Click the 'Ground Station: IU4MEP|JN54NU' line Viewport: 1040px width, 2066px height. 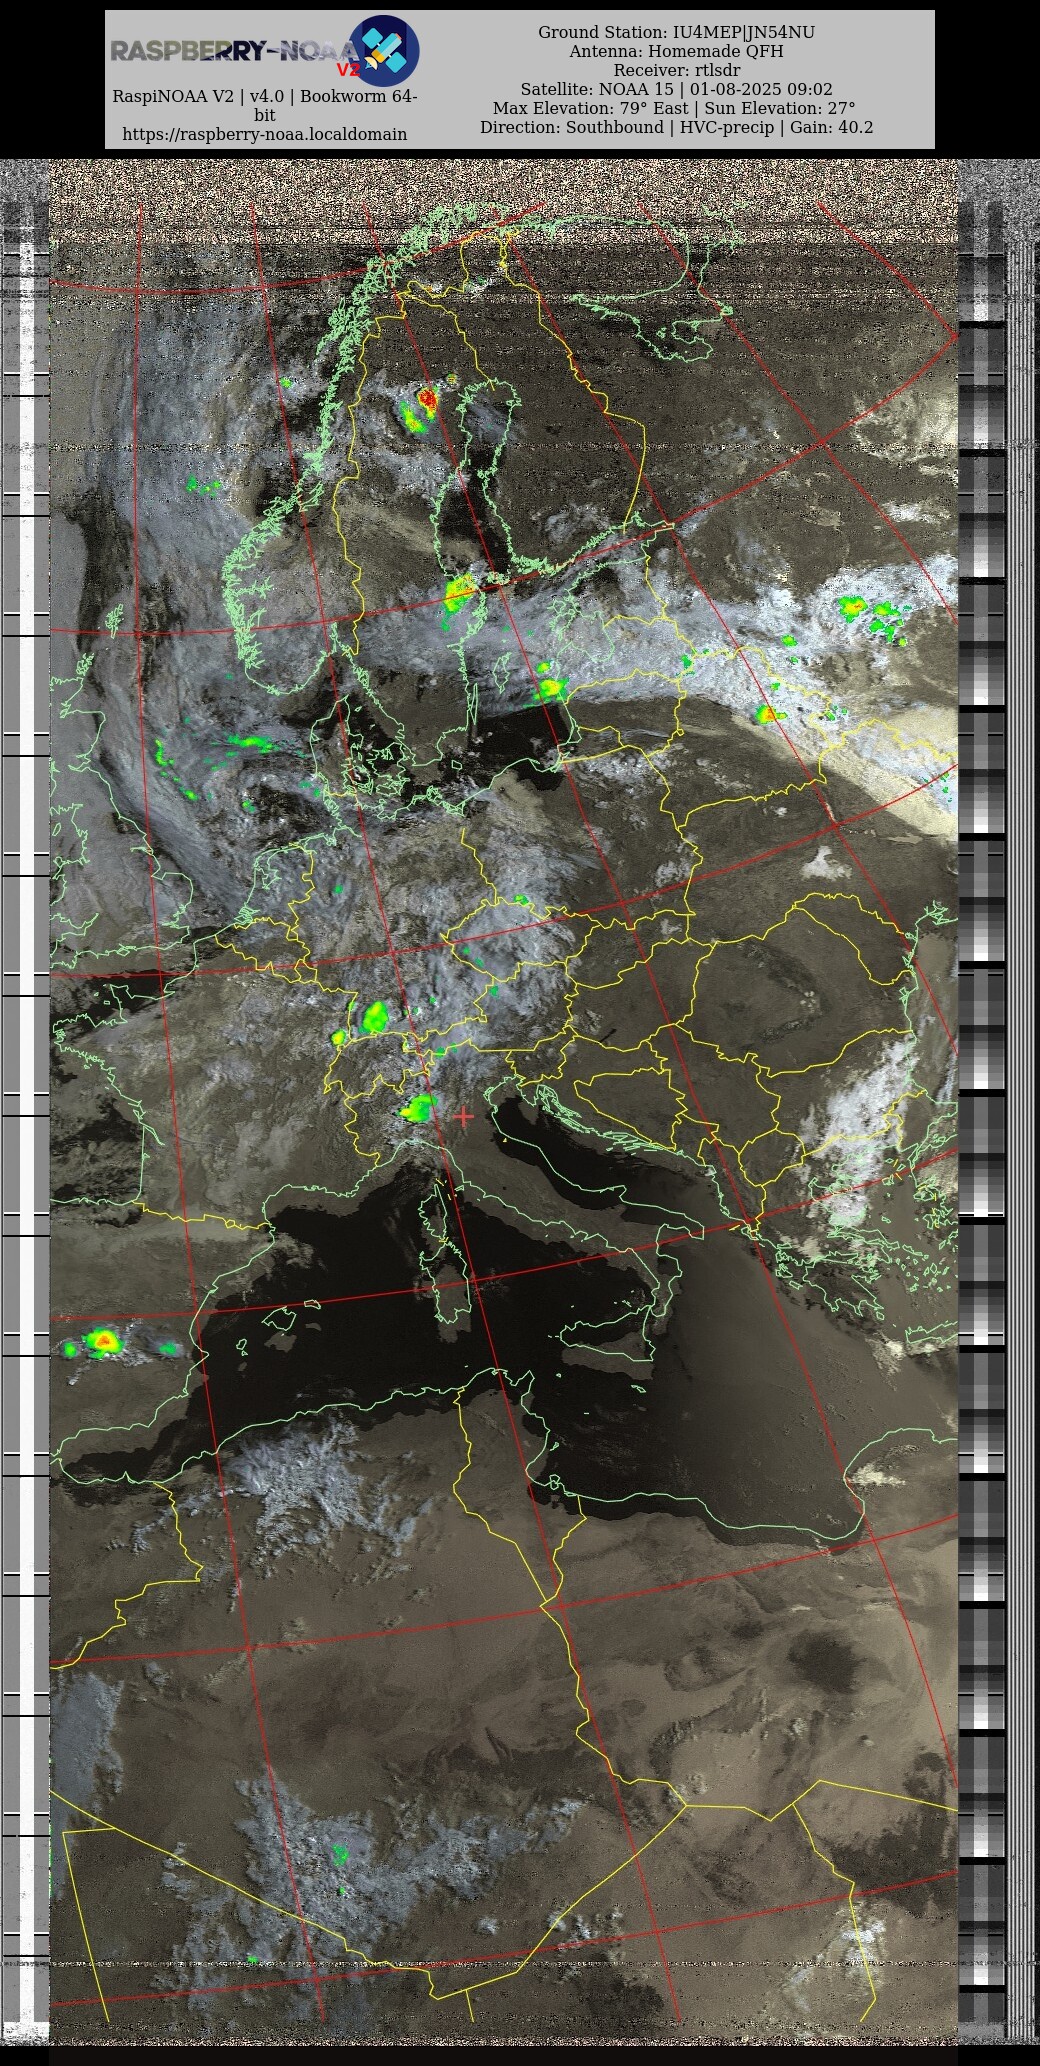coord(677,32)
